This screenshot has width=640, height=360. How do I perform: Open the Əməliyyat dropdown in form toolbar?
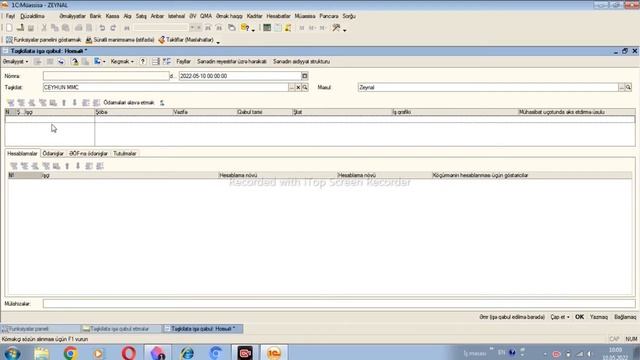pos(15,62)
